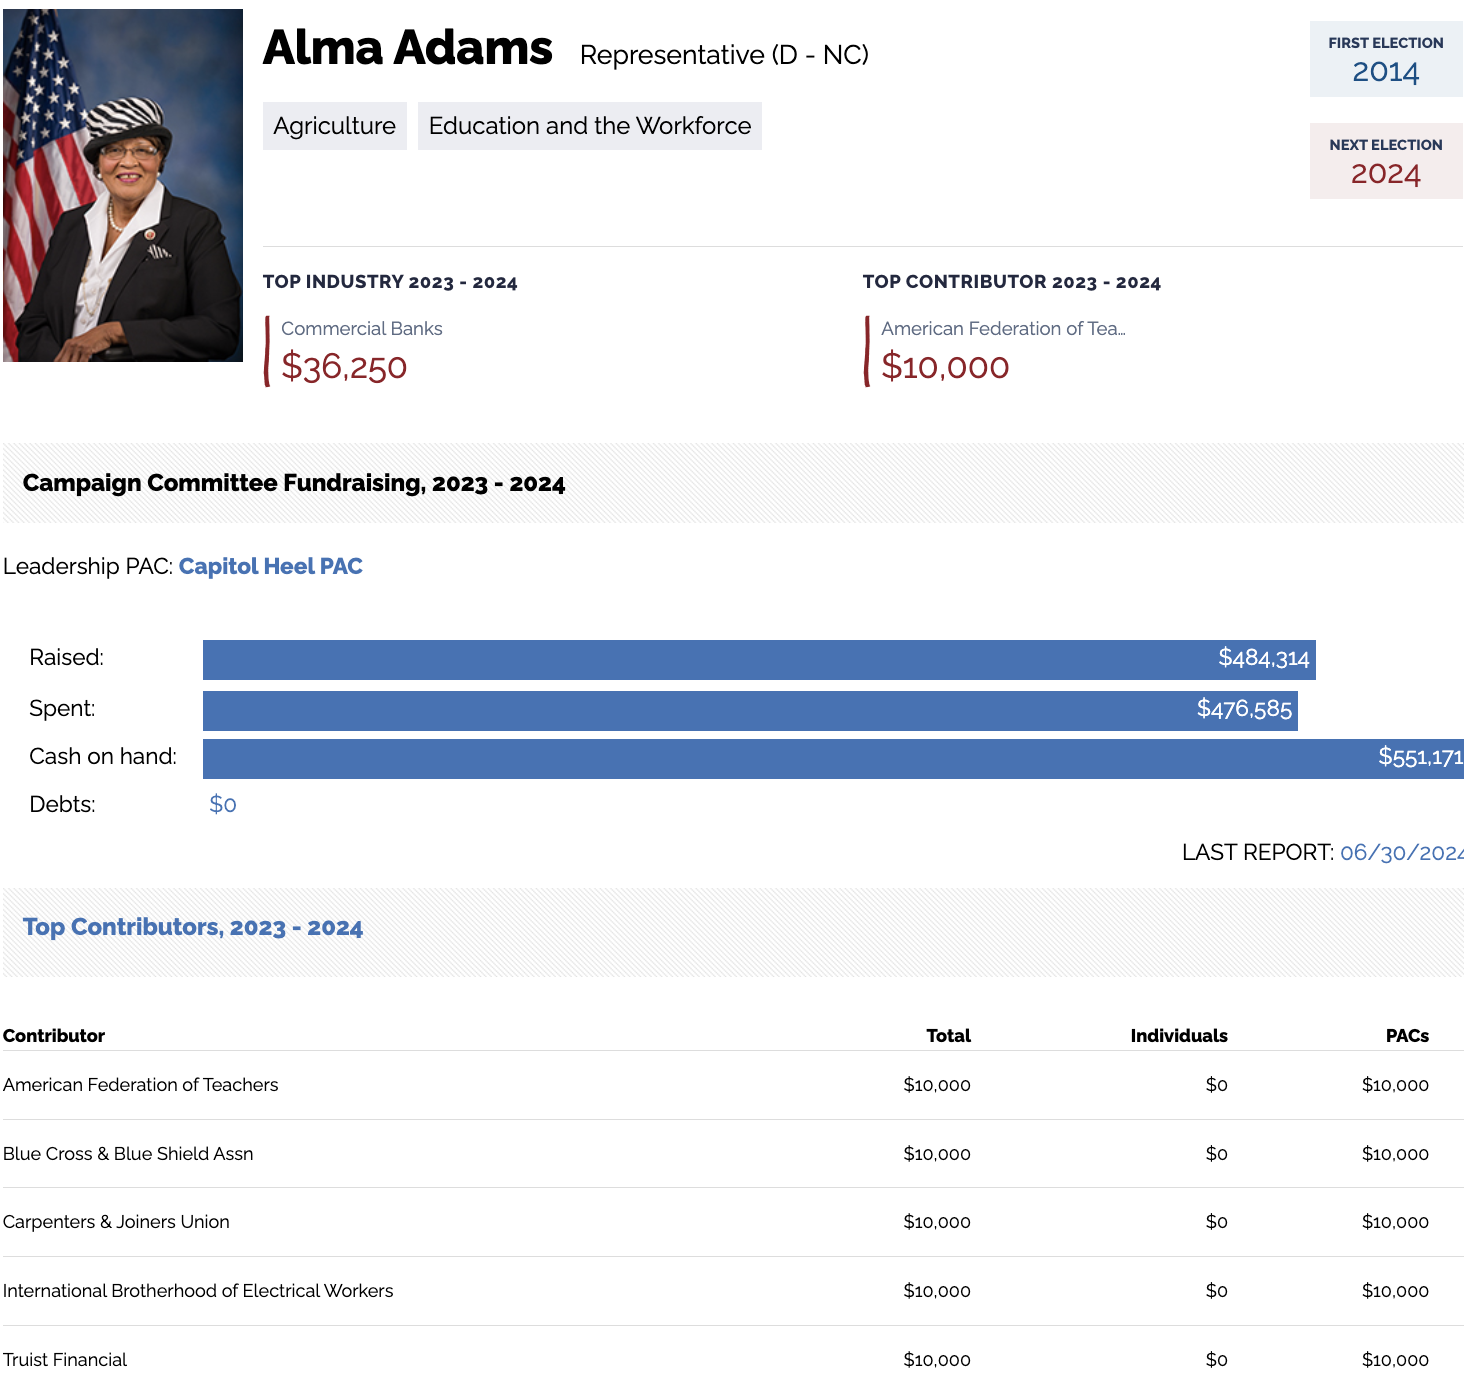Screen dimensions: 1464x1388
Task: Click the Contributor column header
Action: (x=54, y=1036)
